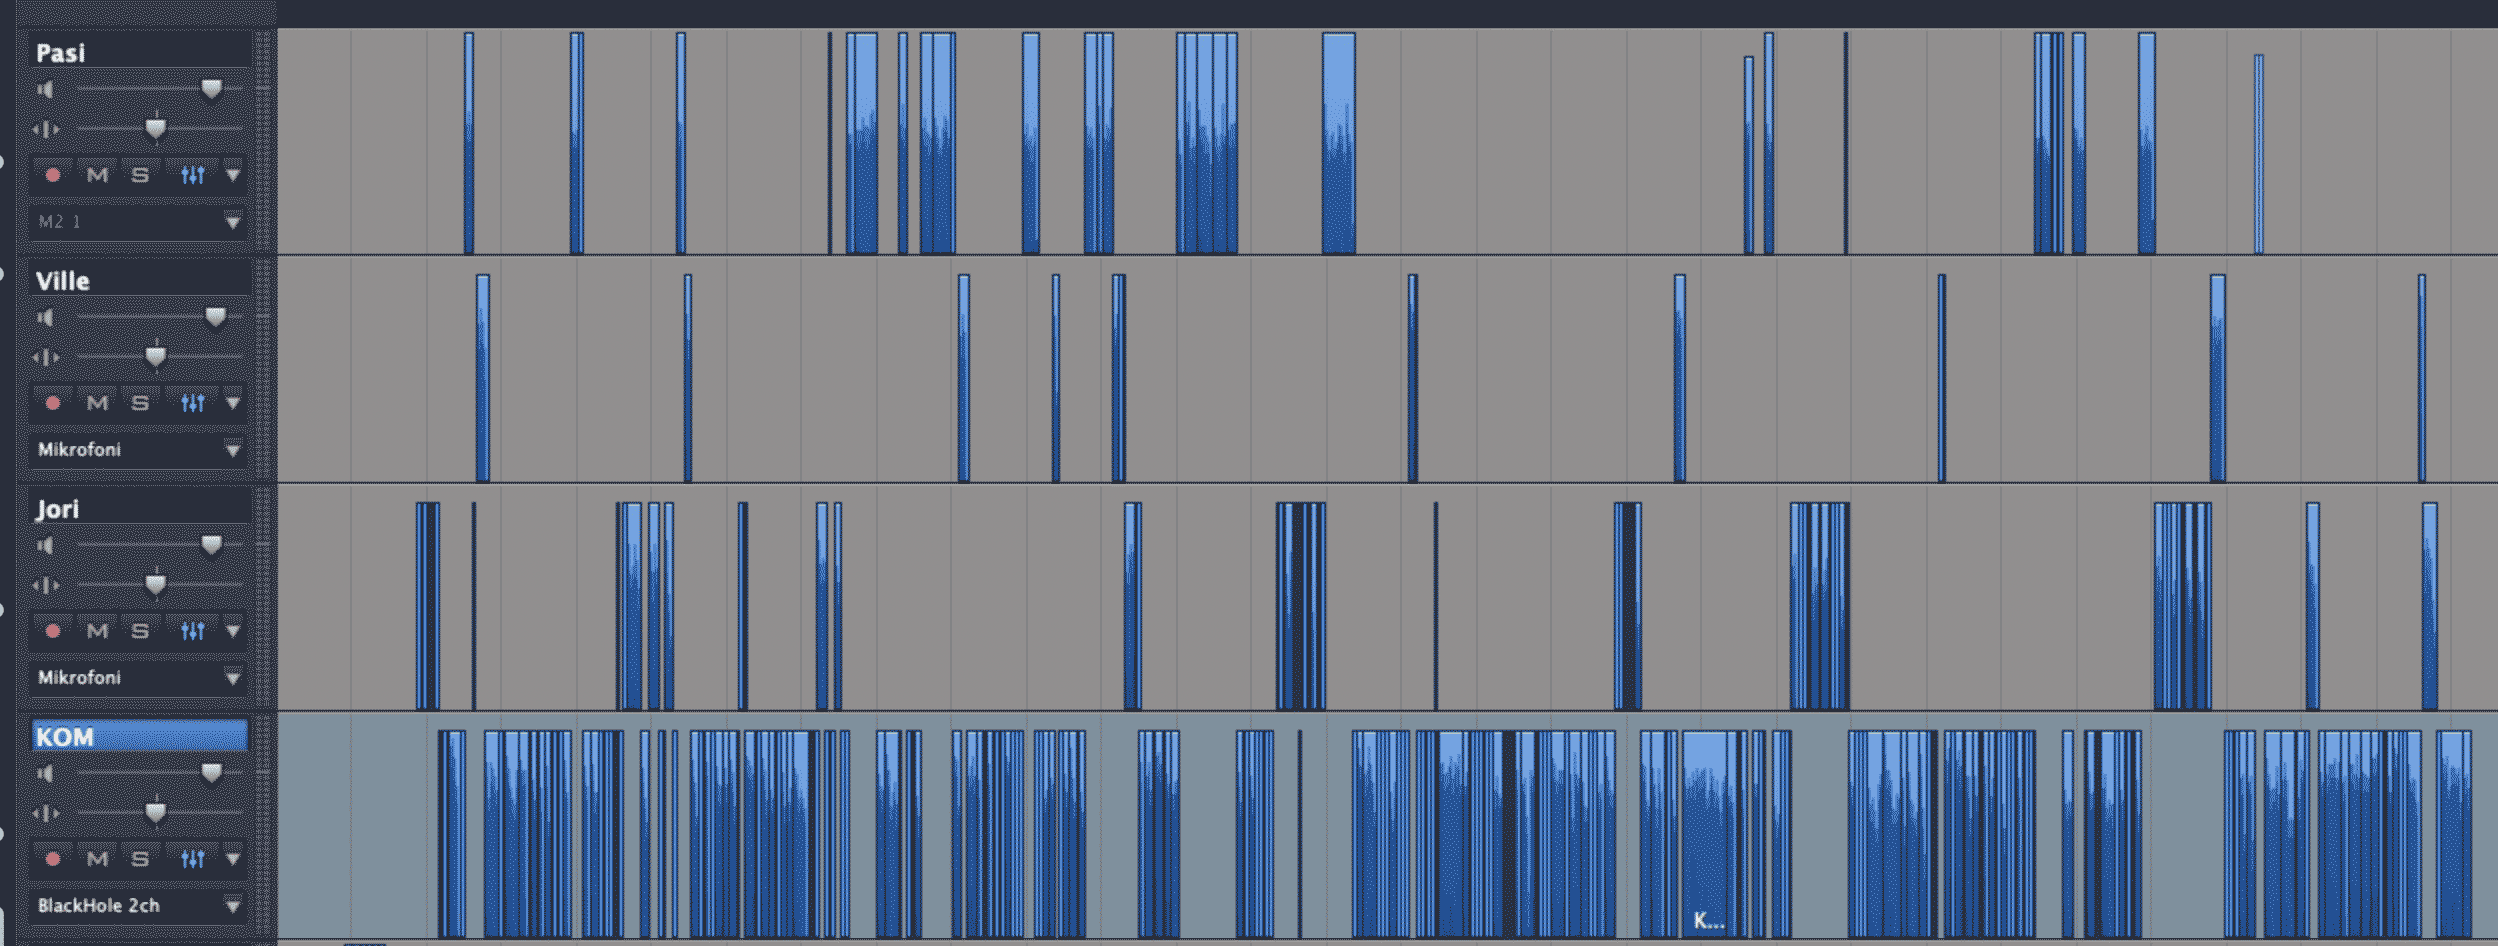Click the speaker volume icon on Ville track
Viewport: 2498px width, 946px height.
tap(45, 318)
